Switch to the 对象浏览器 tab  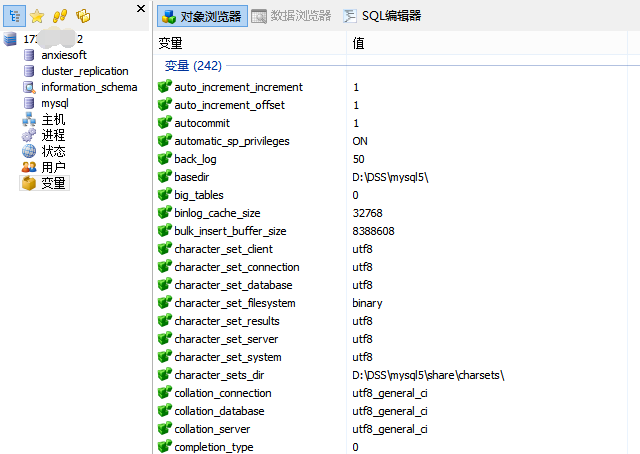click(199, 16)
